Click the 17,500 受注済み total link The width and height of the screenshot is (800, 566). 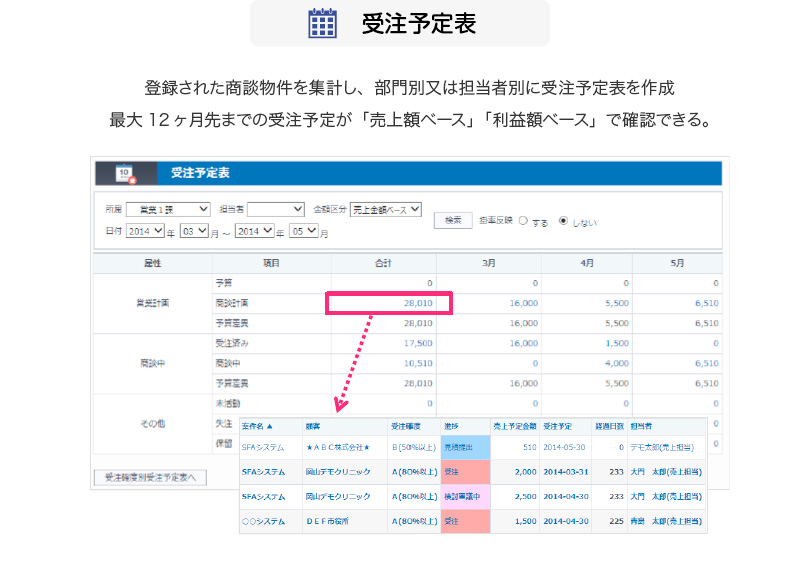coord(418,343)
